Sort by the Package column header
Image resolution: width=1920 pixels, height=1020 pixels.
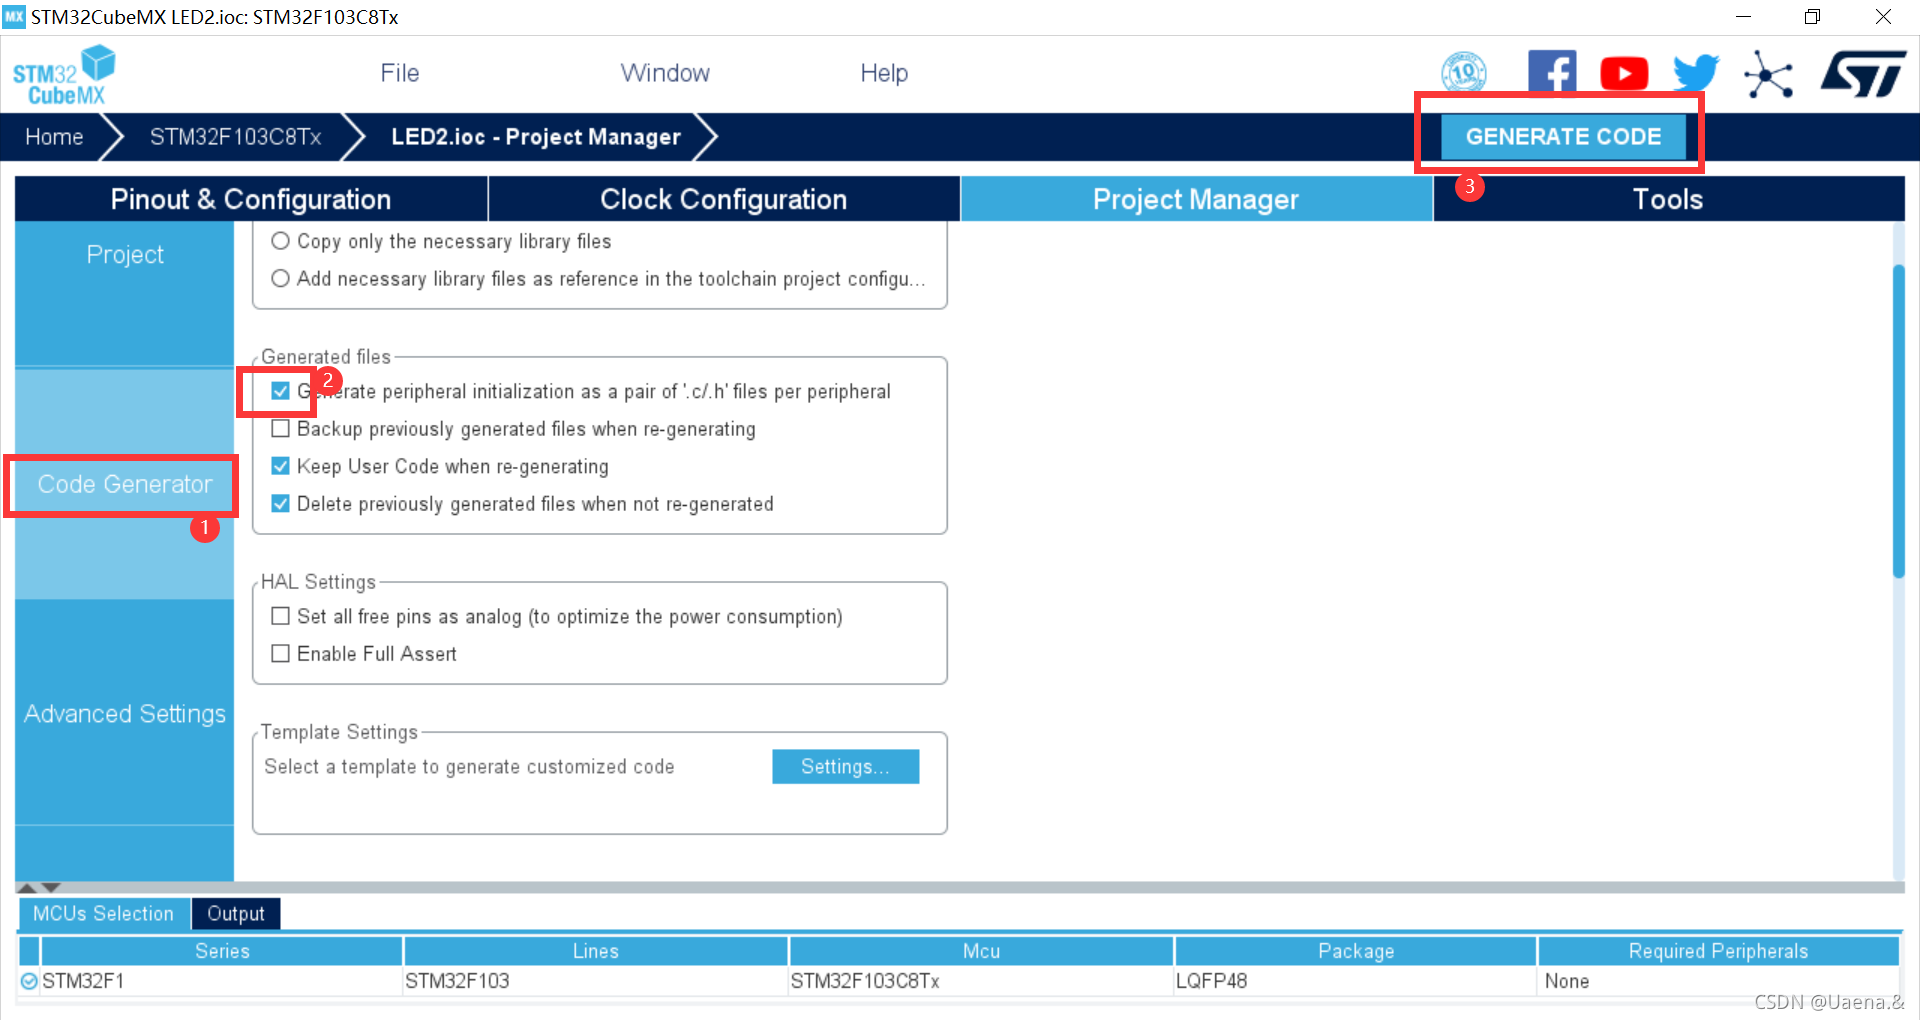tap(1356, 951)
